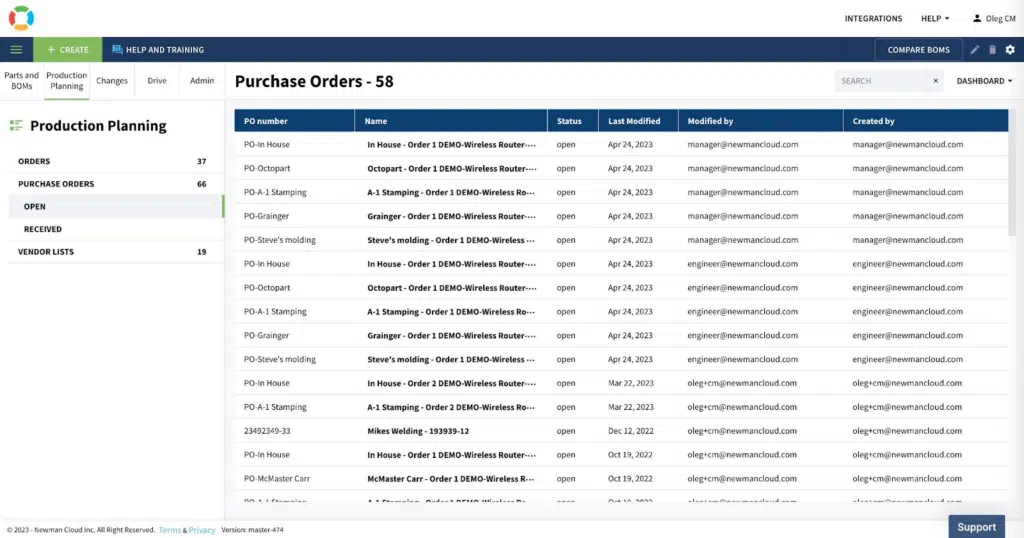Sort by Status column header

[x=573, y=121]
